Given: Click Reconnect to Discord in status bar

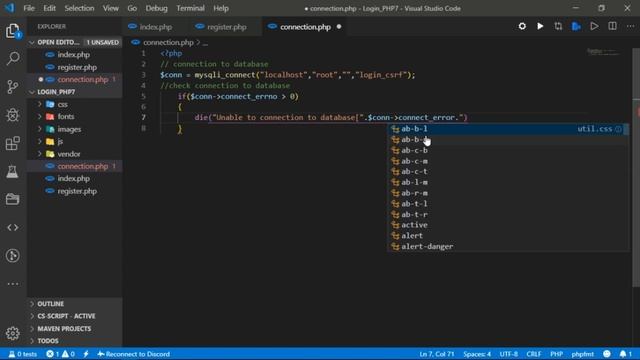Looking at the screenshot, I should click(133, 354).
